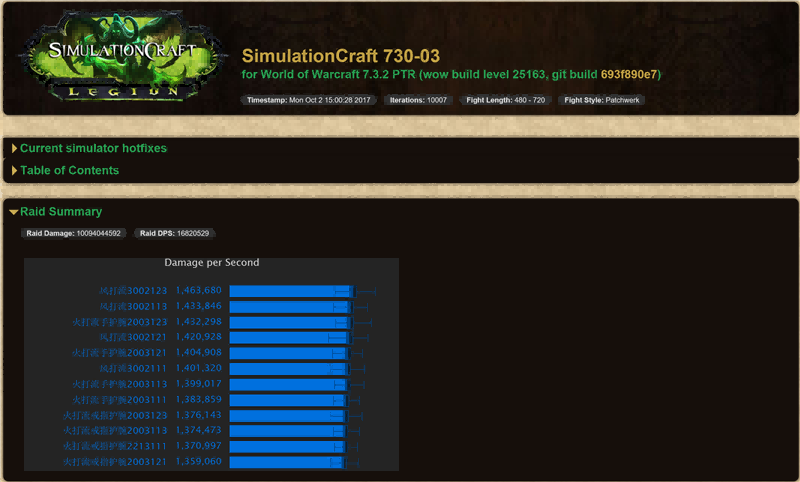Click the Timestamp Mon Oct 2 badge

[x=309, y=100]
